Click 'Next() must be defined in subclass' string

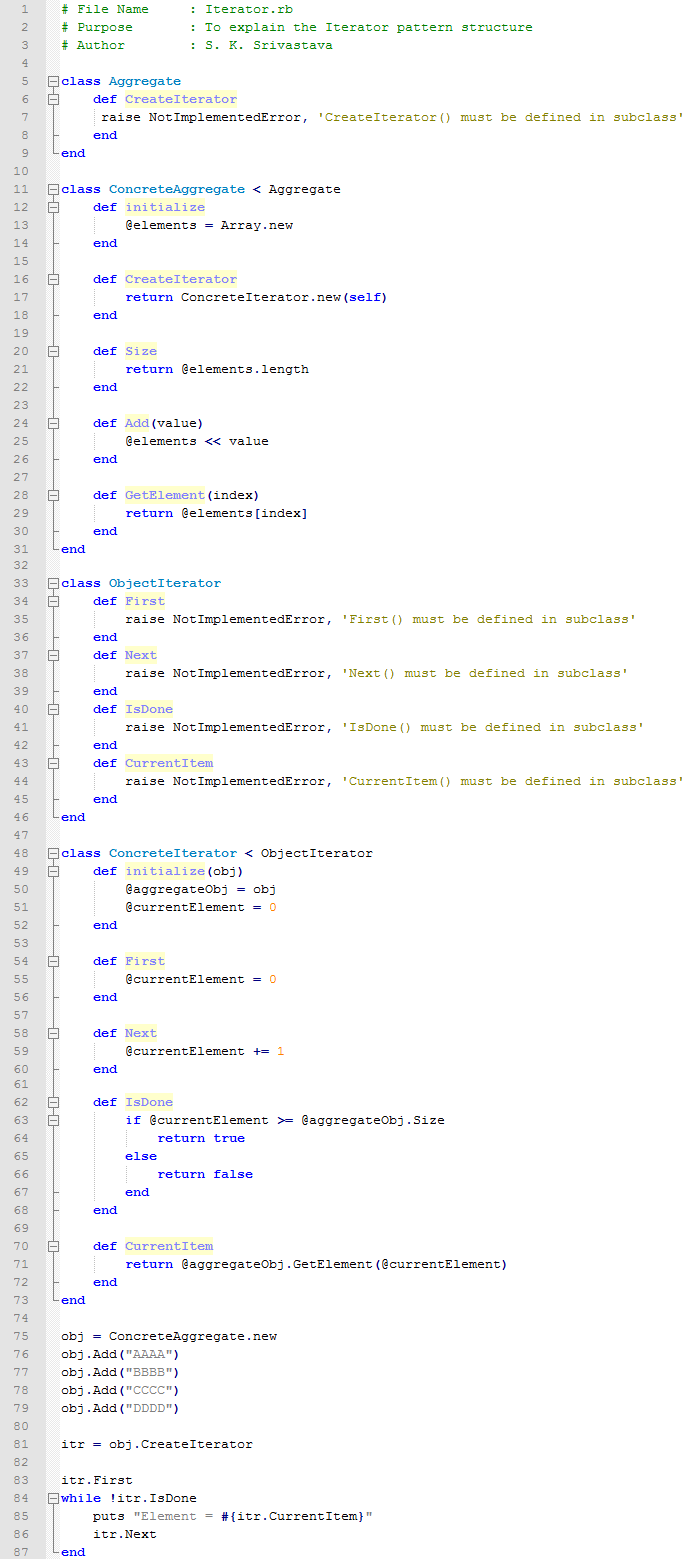pos(485,673)
